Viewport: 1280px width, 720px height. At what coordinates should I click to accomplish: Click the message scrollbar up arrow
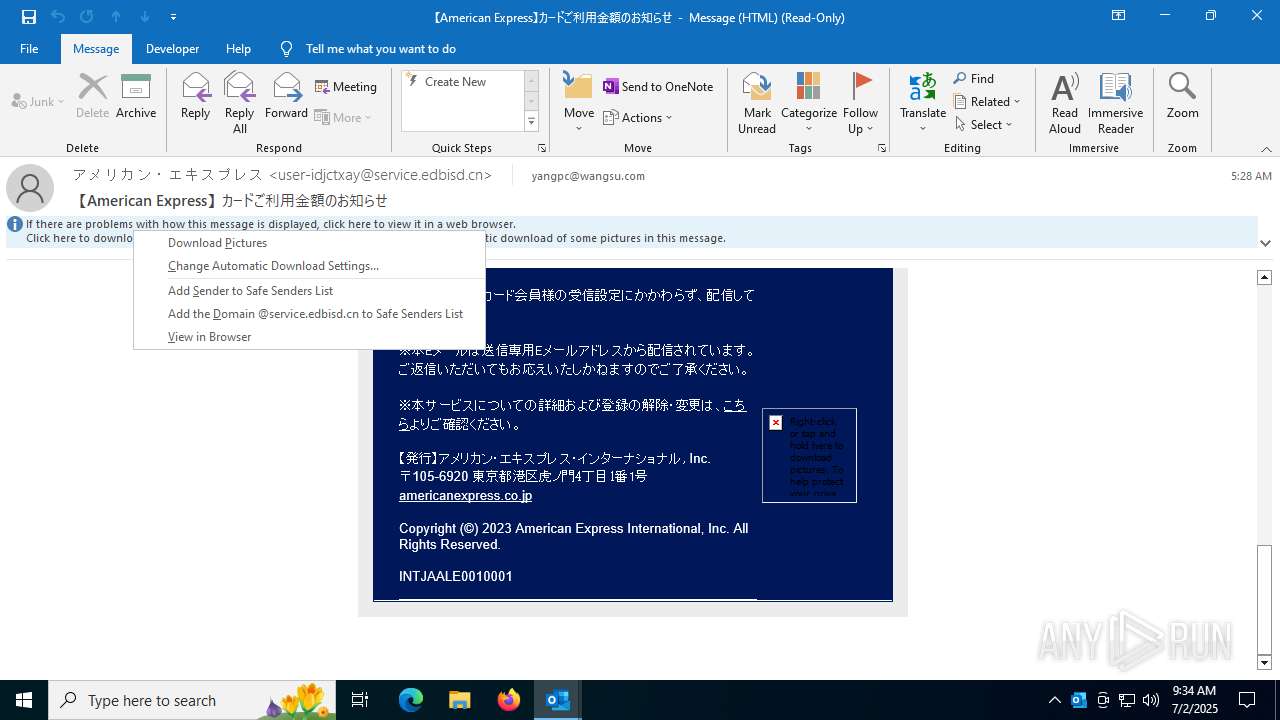[1265, 277]
